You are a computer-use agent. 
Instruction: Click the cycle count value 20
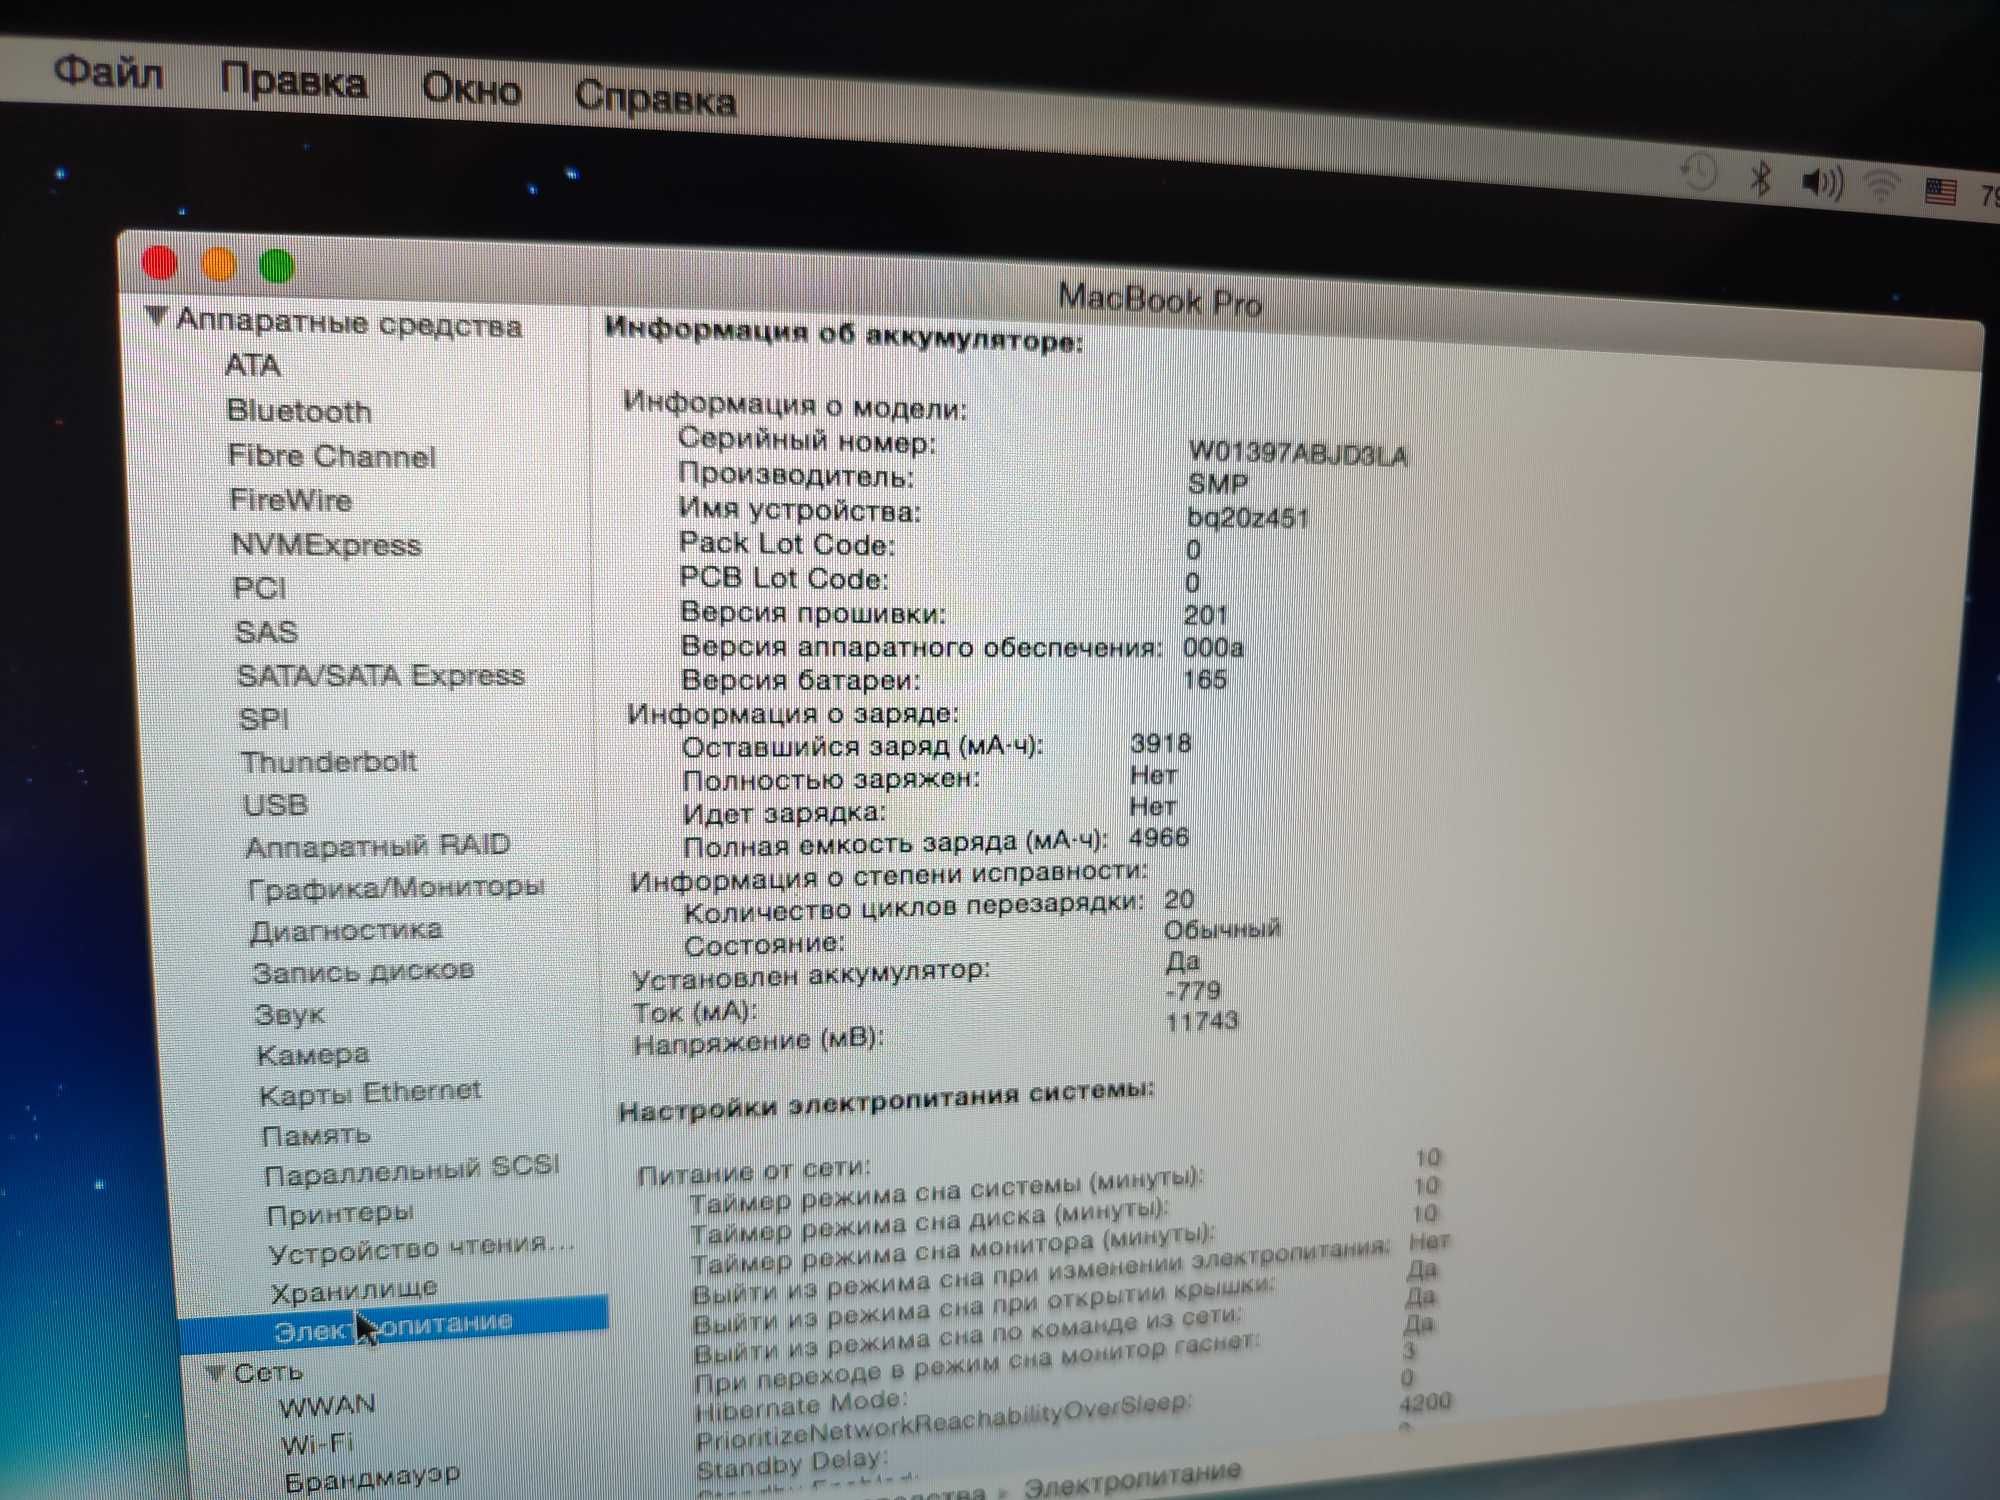pyautogui.click(x=1179, y=899)
